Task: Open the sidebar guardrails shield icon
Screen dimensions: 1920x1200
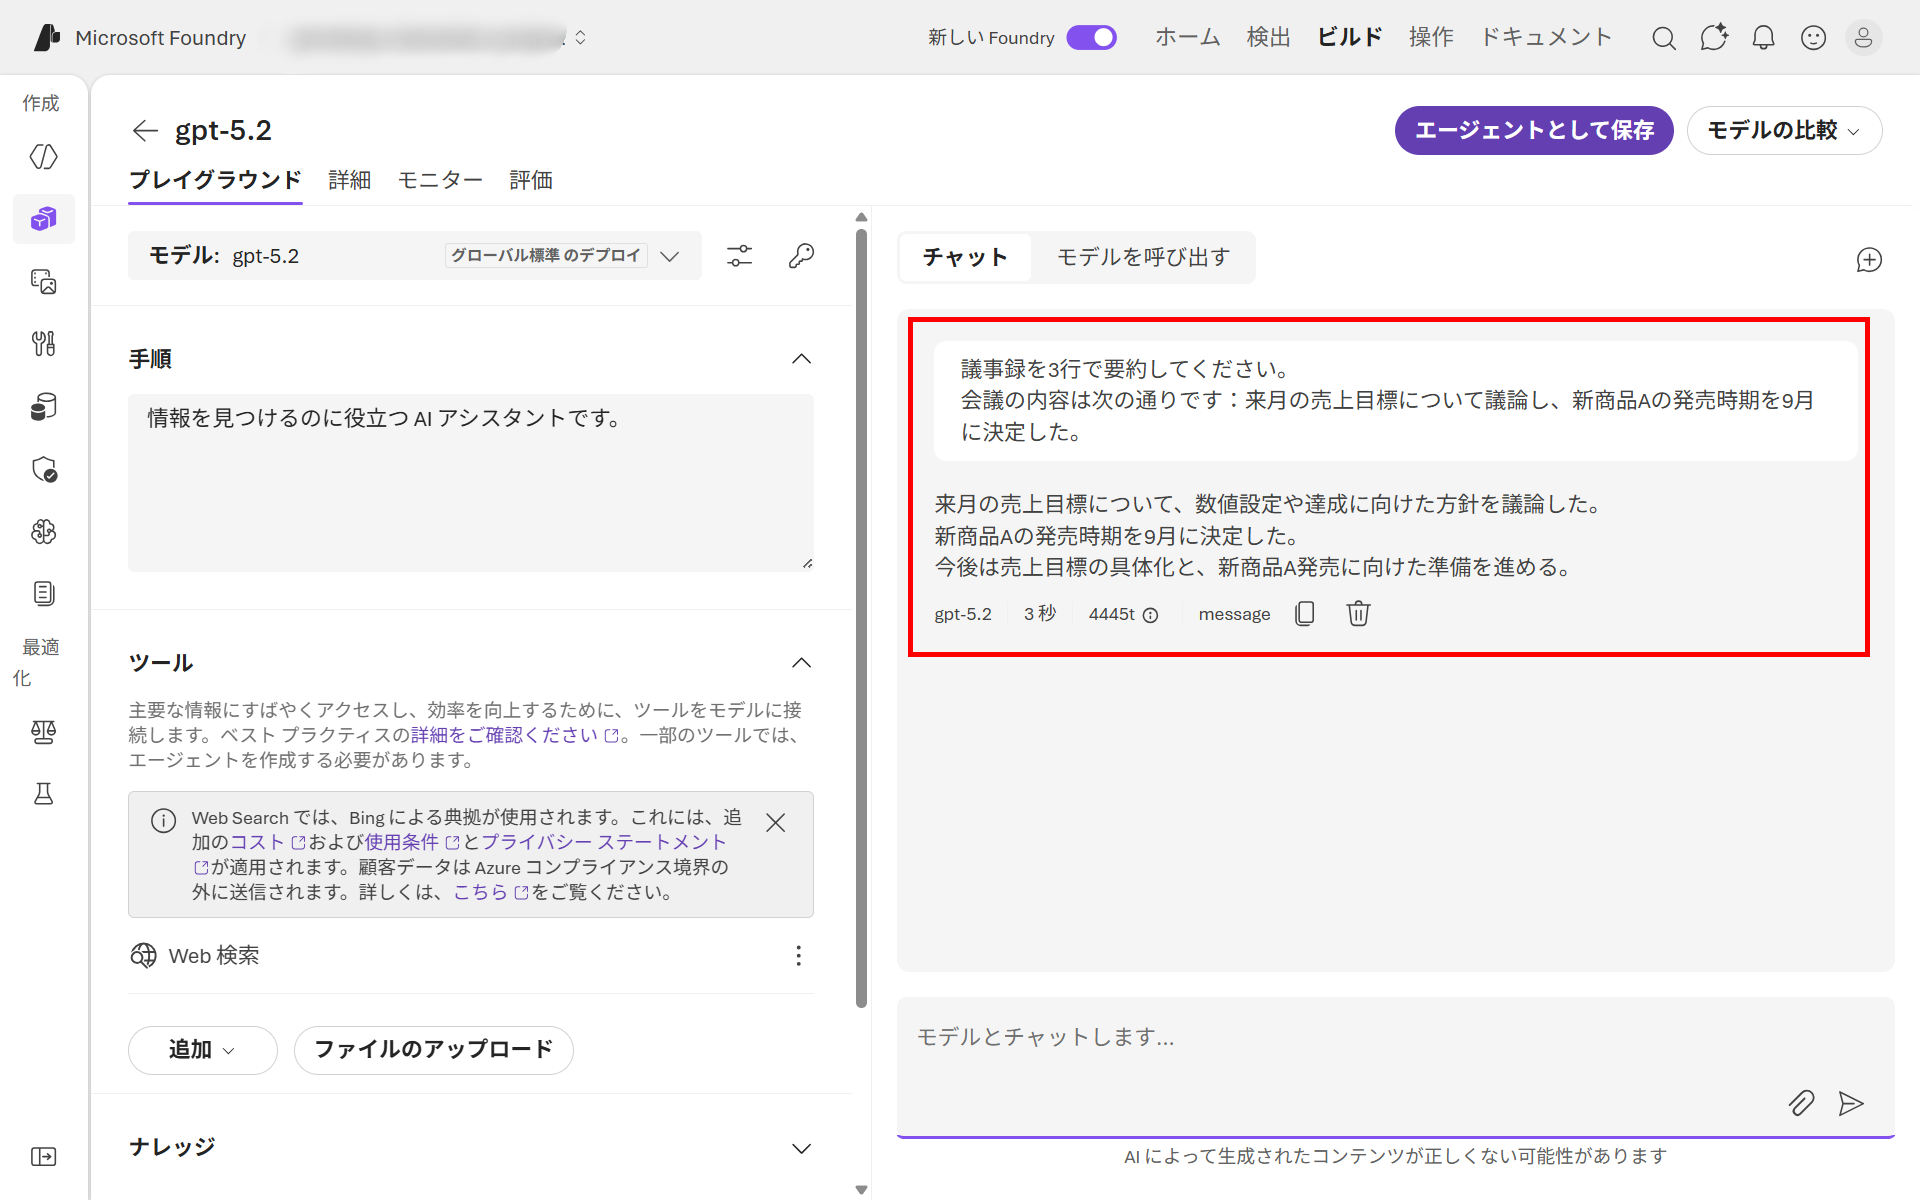Action: [x=44, y=469]
